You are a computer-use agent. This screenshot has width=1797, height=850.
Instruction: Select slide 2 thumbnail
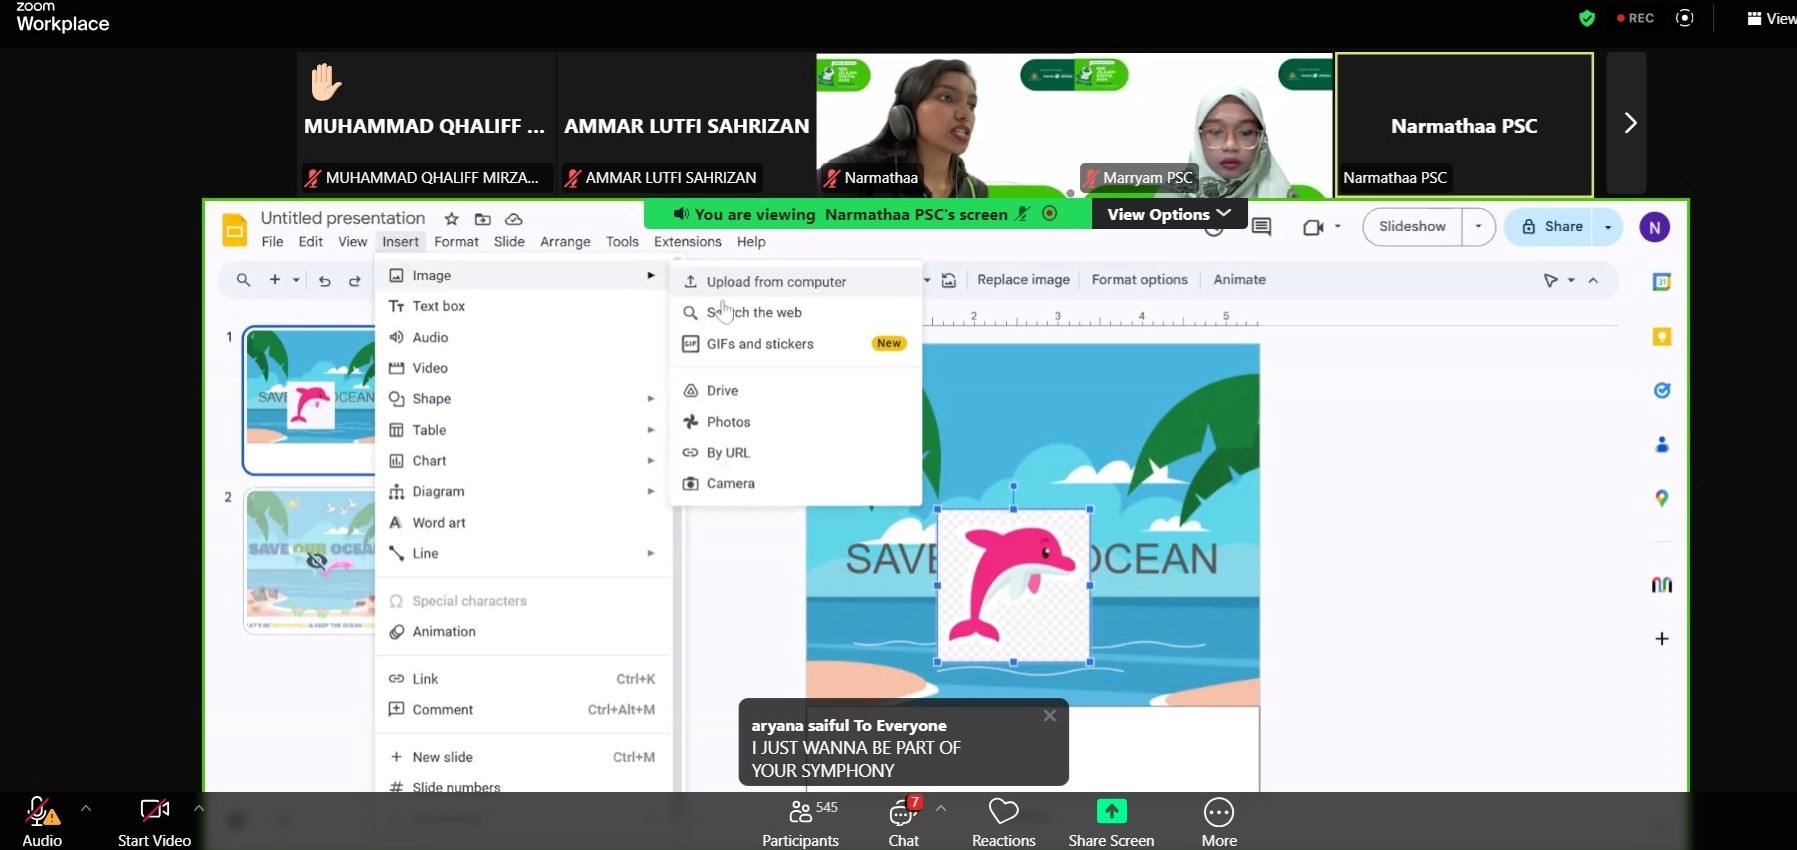point(310,560)
